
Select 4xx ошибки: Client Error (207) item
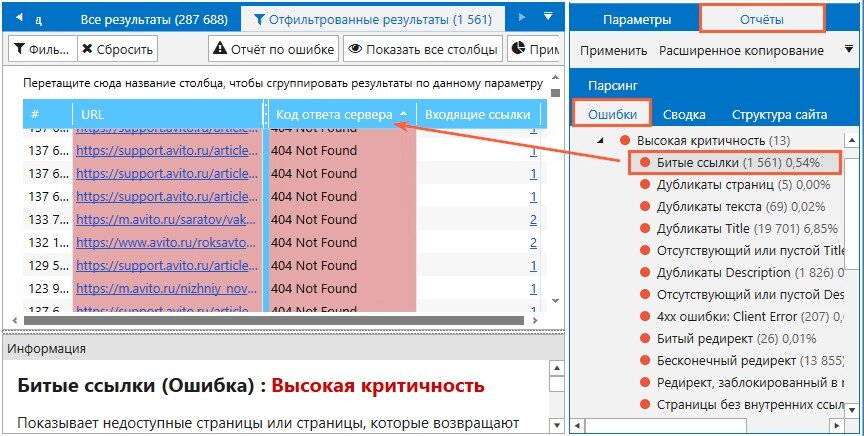pos(750,317)
